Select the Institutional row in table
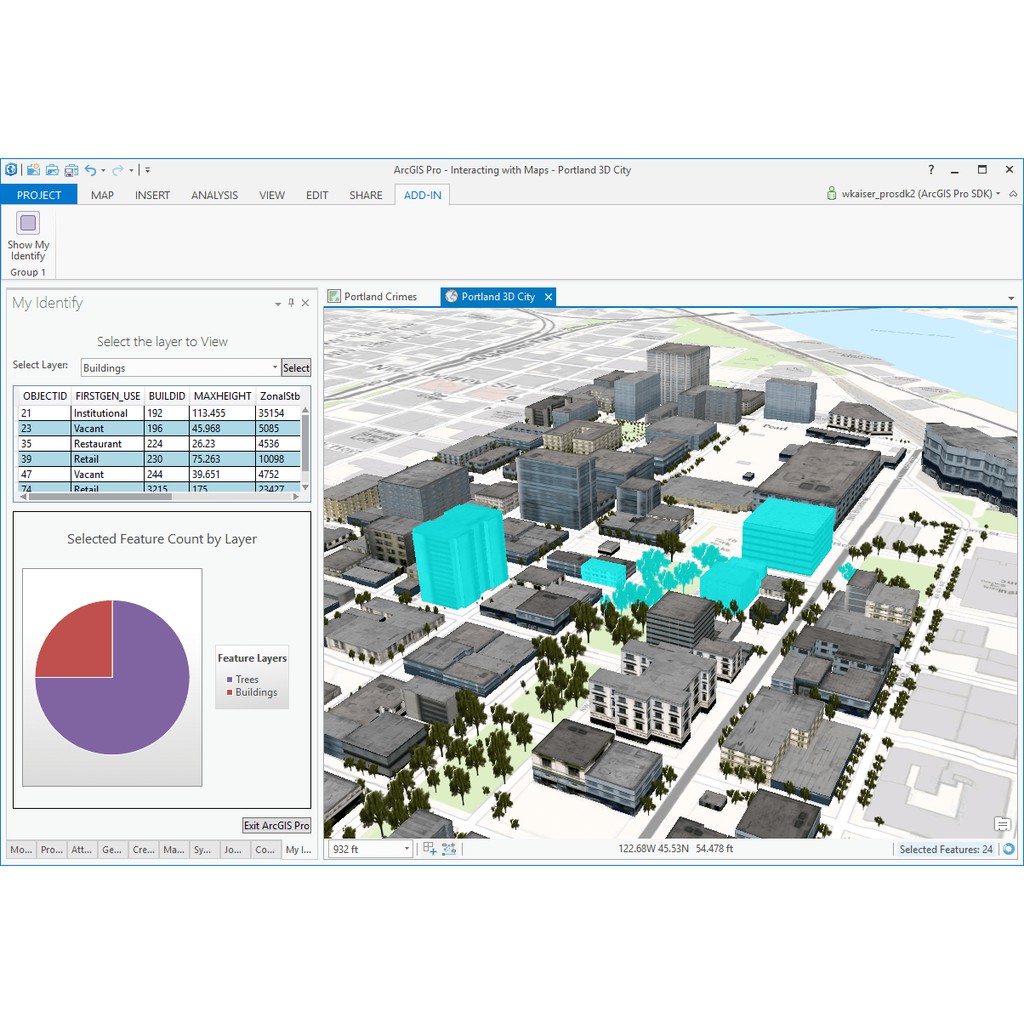This screenshot has width=1024, height=1024. point(159,413)
